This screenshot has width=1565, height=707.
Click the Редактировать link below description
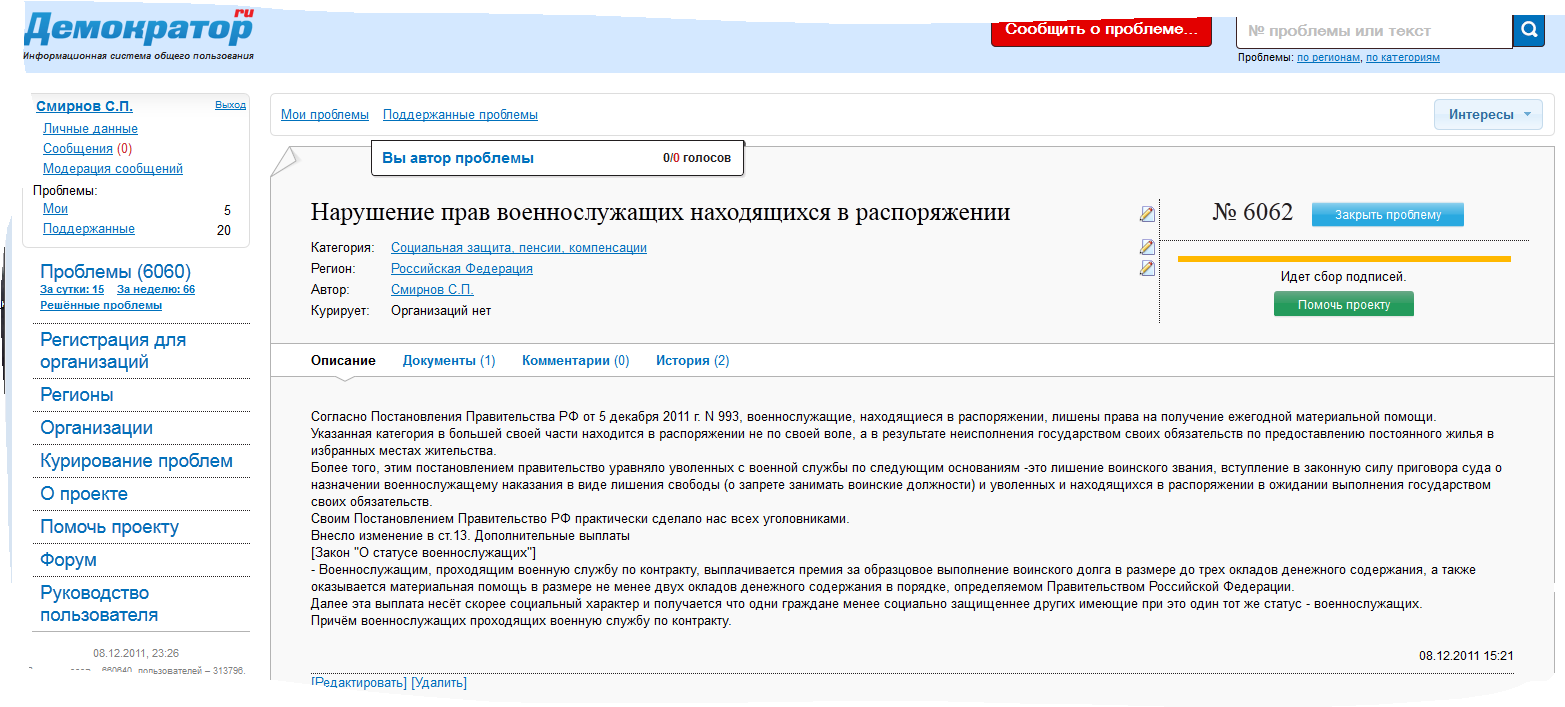359,683
